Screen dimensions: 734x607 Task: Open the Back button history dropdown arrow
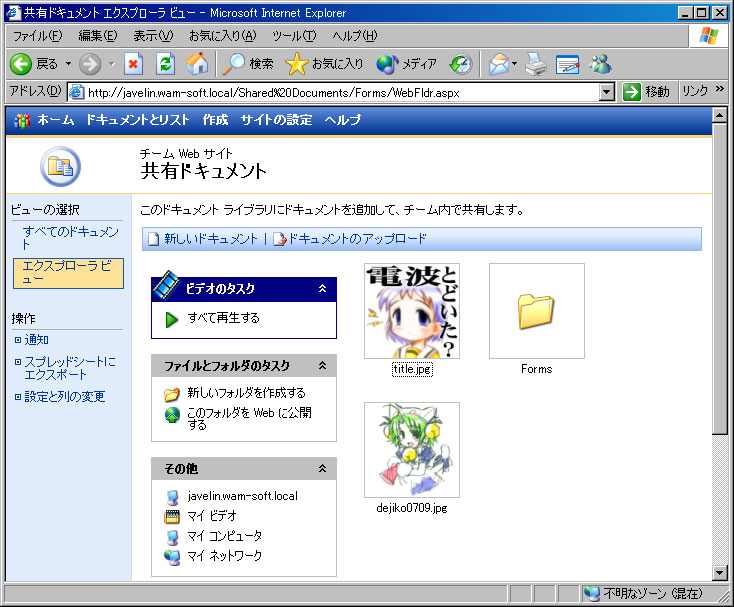click(x=68, y=64)
